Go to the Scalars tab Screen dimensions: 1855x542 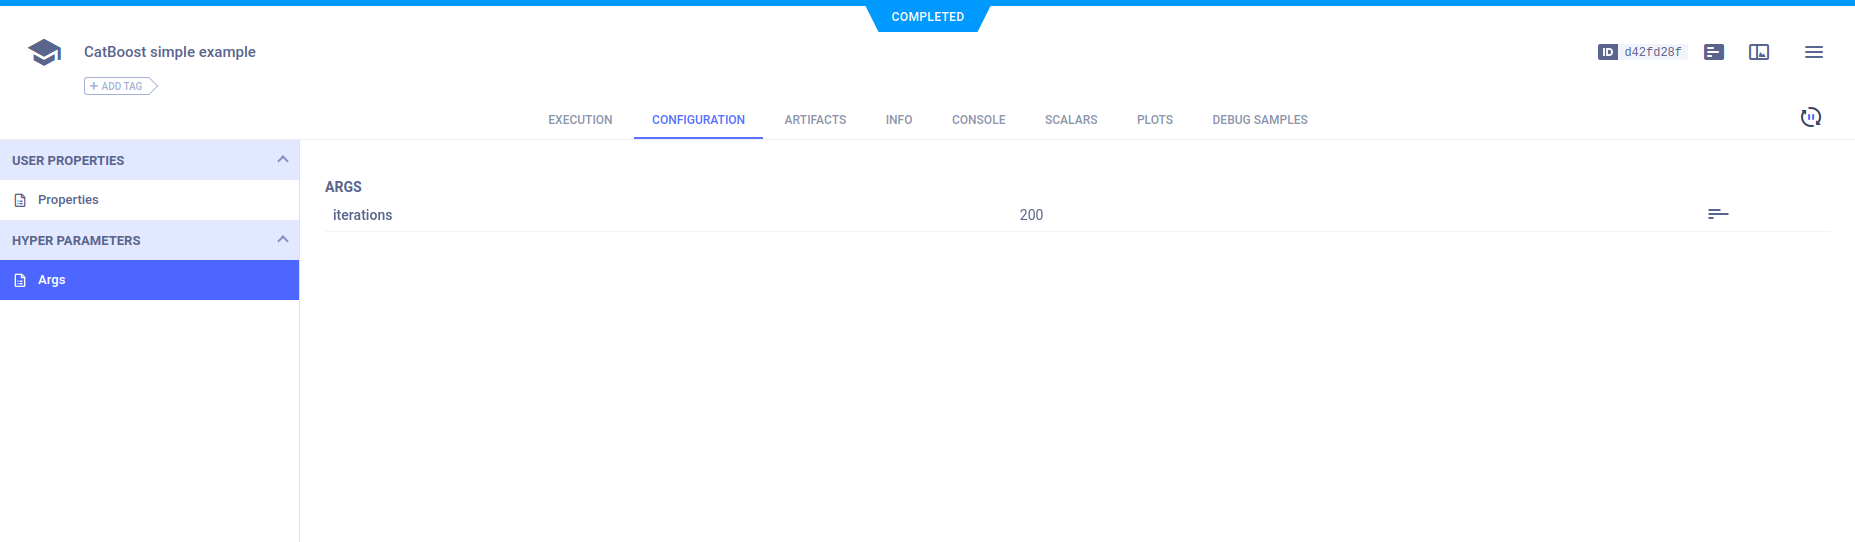[x=1070, y=120]
